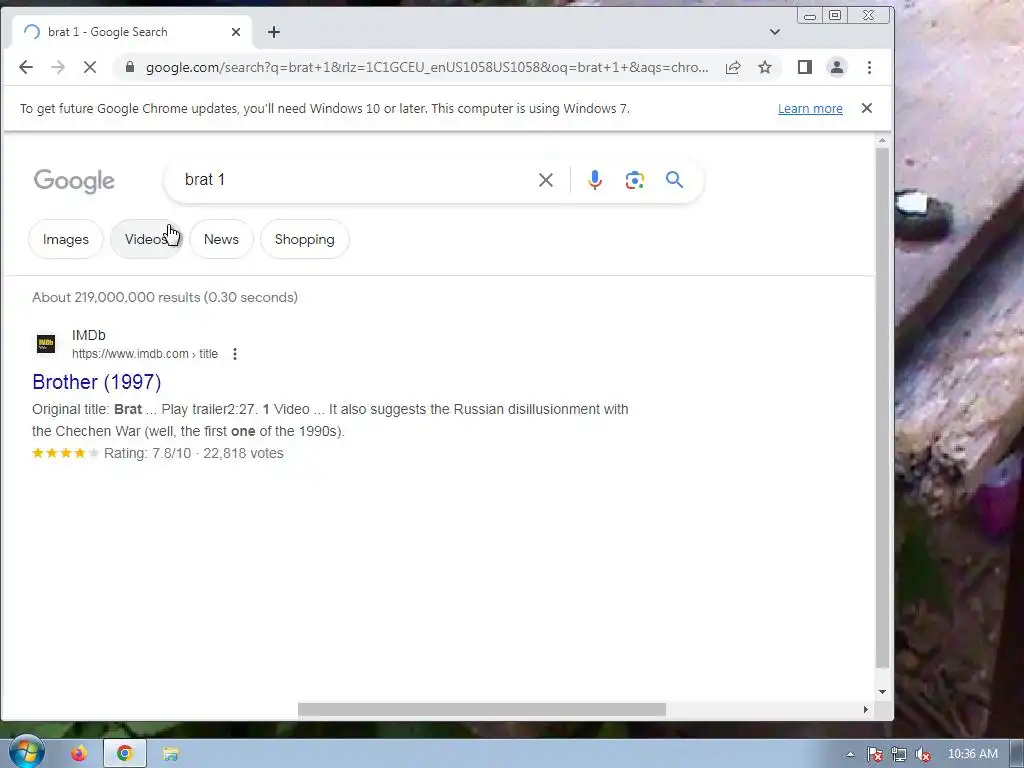1024x768 pixels.
Task: Follow the Learn more link
Action: [810, 109]
